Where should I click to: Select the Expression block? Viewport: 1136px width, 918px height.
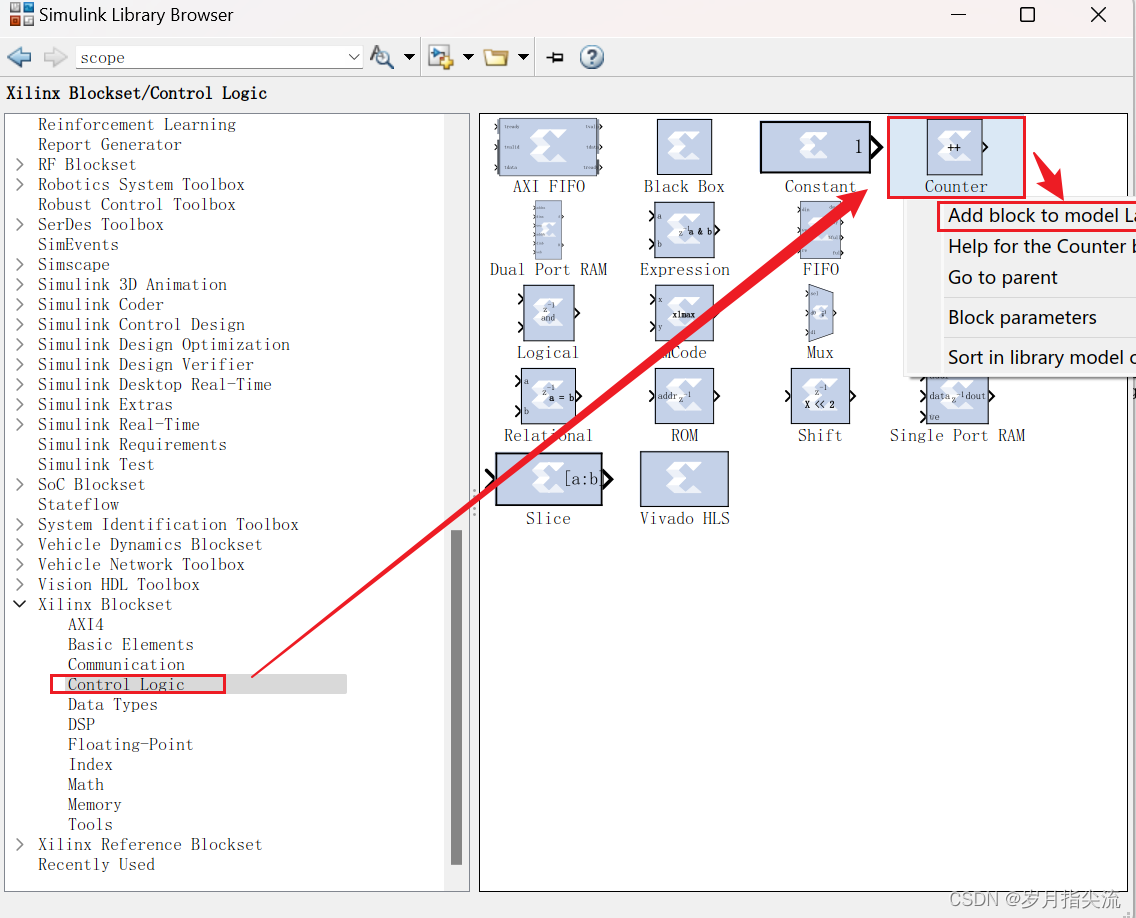[x=684, y=230]
